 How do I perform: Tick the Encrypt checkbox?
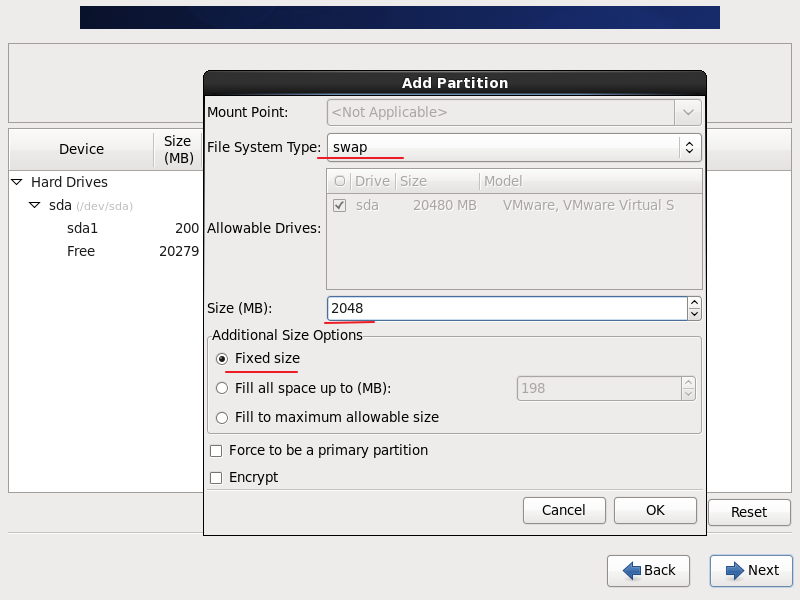[x=216, y=478]
